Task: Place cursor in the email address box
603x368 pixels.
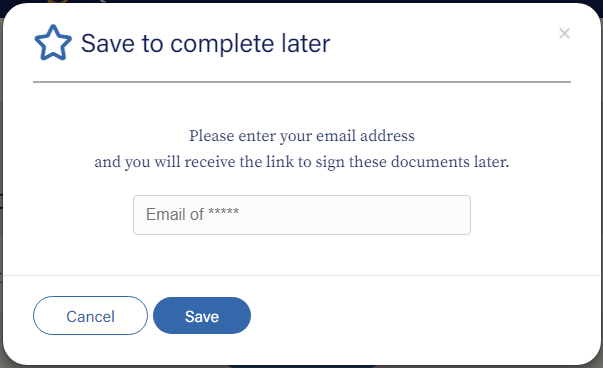Action: click(302, 215)
